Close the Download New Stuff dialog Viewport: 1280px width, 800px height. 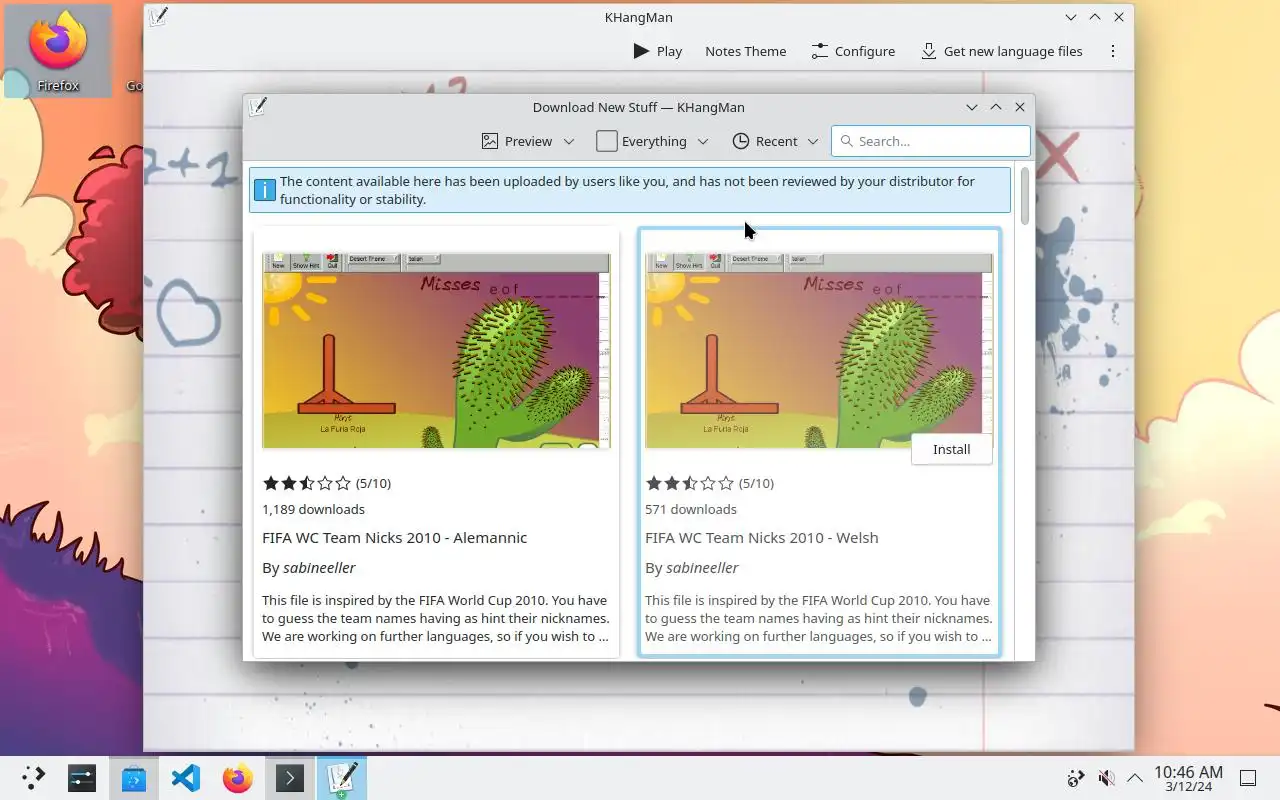(1020, 107)
